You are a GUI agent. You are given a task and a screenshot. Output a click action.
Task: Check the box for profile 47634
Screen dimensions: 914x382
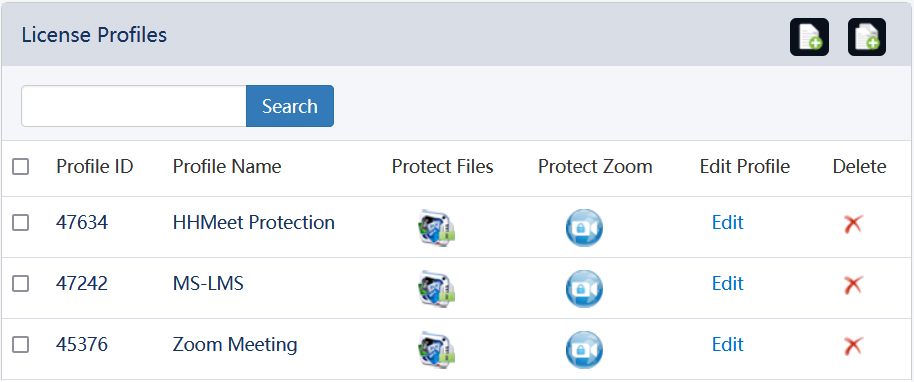[x=21, y=222]
